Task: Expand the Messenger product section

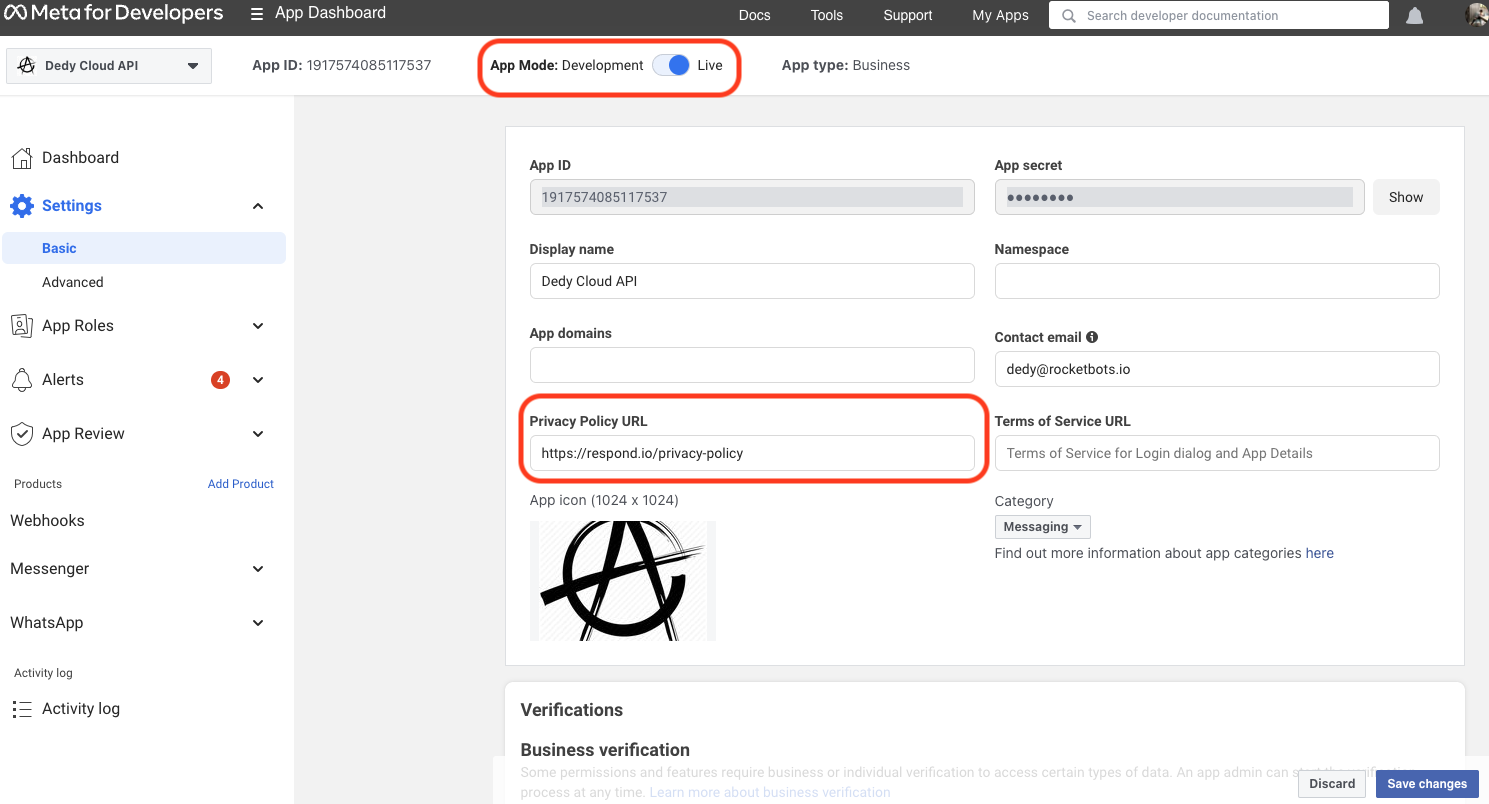Action: click(258, 569)
